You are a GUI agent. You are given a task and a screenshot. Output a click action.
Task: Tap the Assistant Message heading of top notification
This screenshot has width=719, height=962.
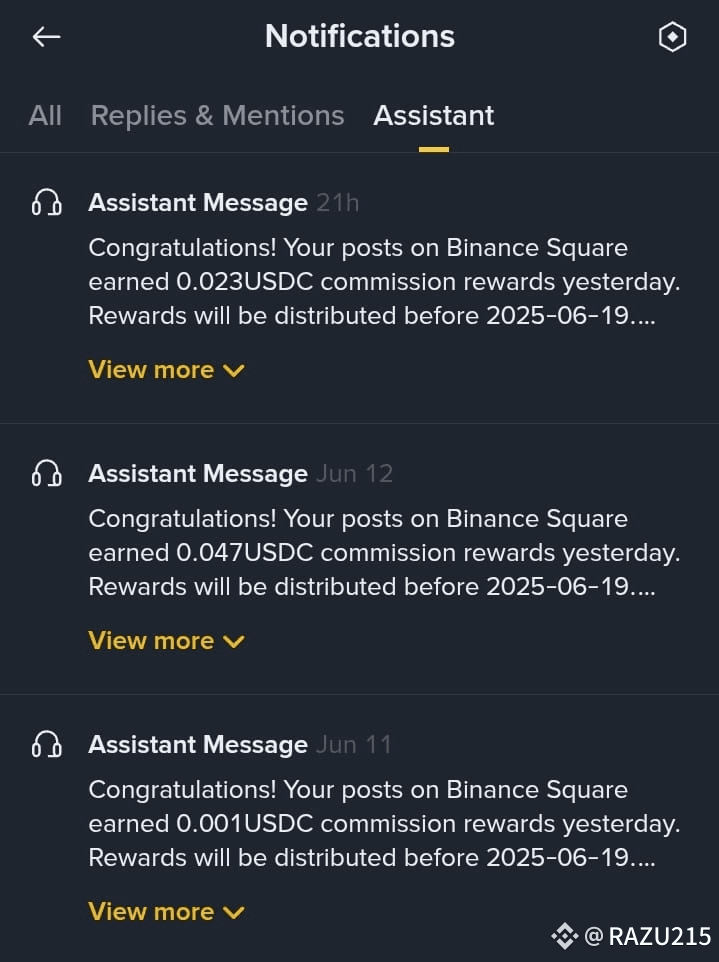tap(198, 202)
